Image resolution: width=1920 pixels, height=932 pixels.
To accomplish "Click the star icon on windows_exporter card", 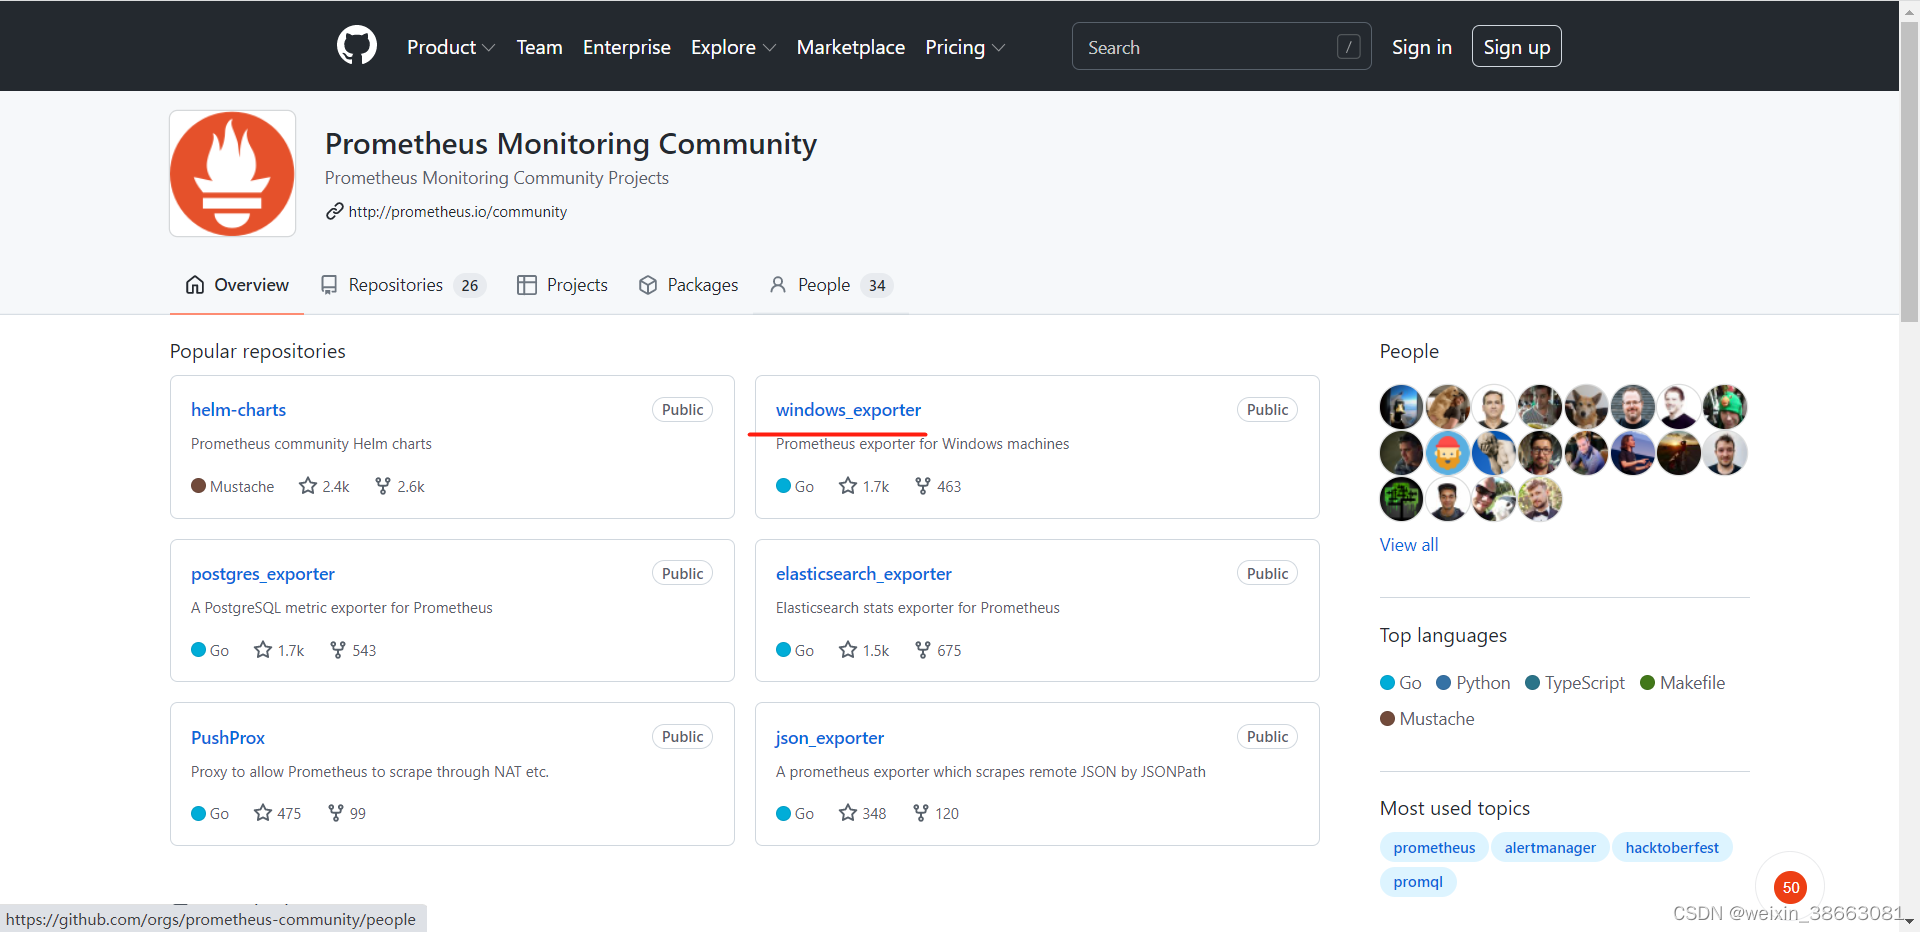I will click(848, 486).
